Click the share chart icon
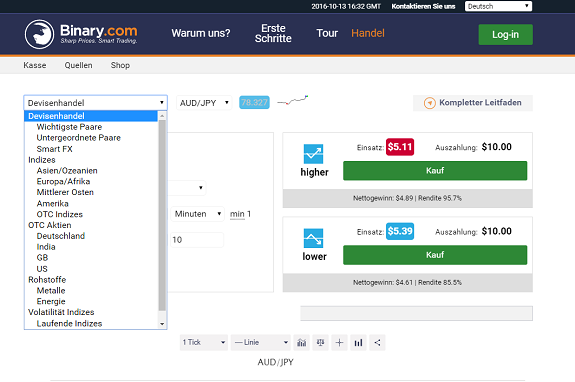The image size is (575, 382). pyautogui.click(x=377, y=343)
